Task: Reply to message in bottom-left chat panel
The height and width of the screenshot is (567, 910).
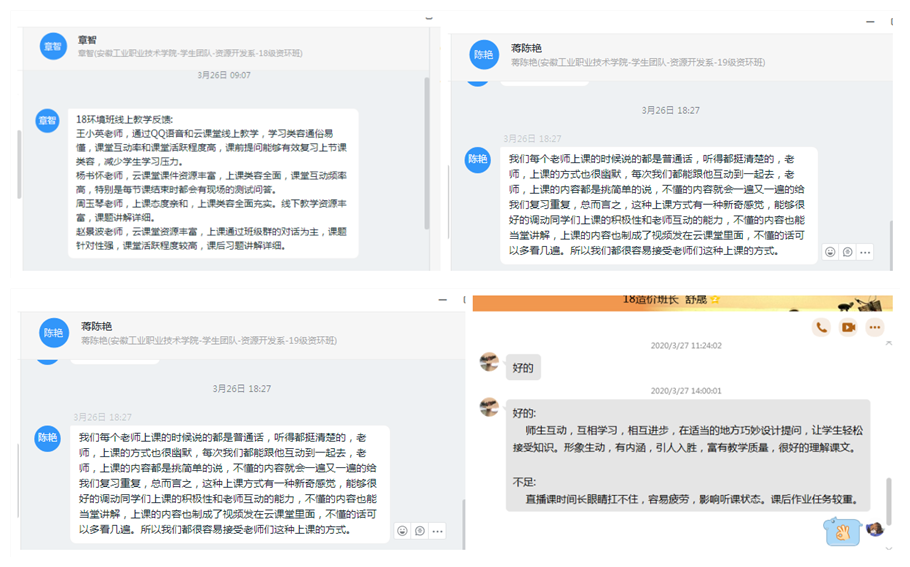Action: tap(420, 531)
